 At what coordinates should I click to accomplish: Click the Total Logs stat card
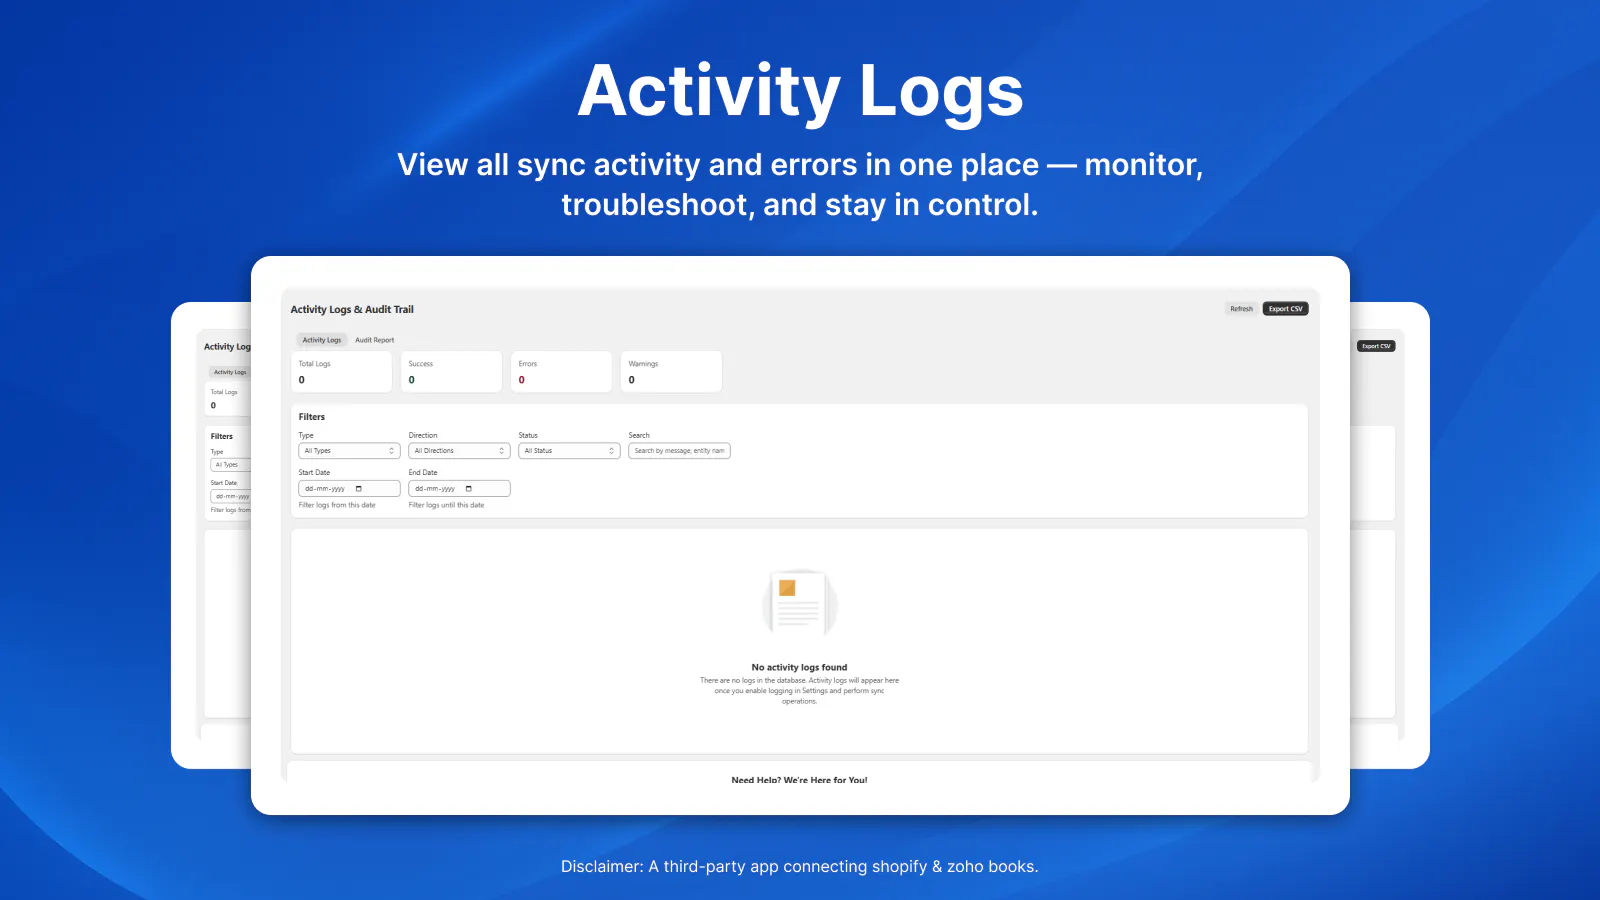pyautogui.click(x=341, y=372)
